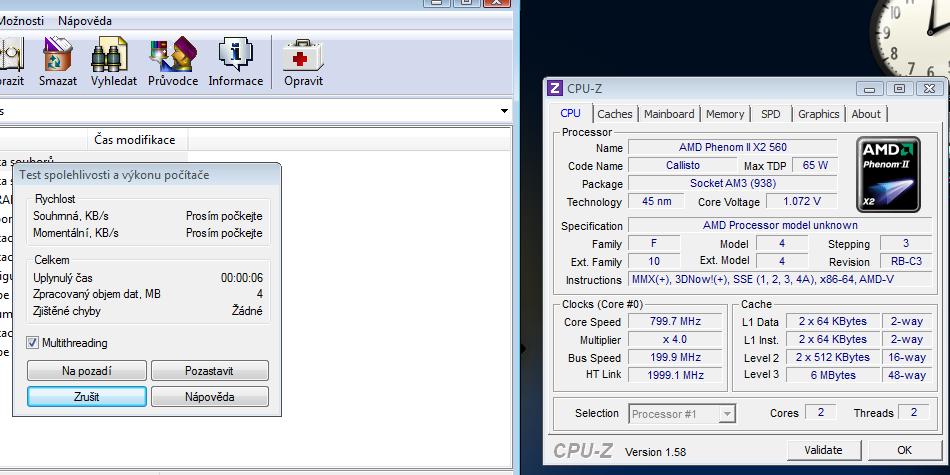
Task: Open the Možnosti menu
Action: coord(22,21)
